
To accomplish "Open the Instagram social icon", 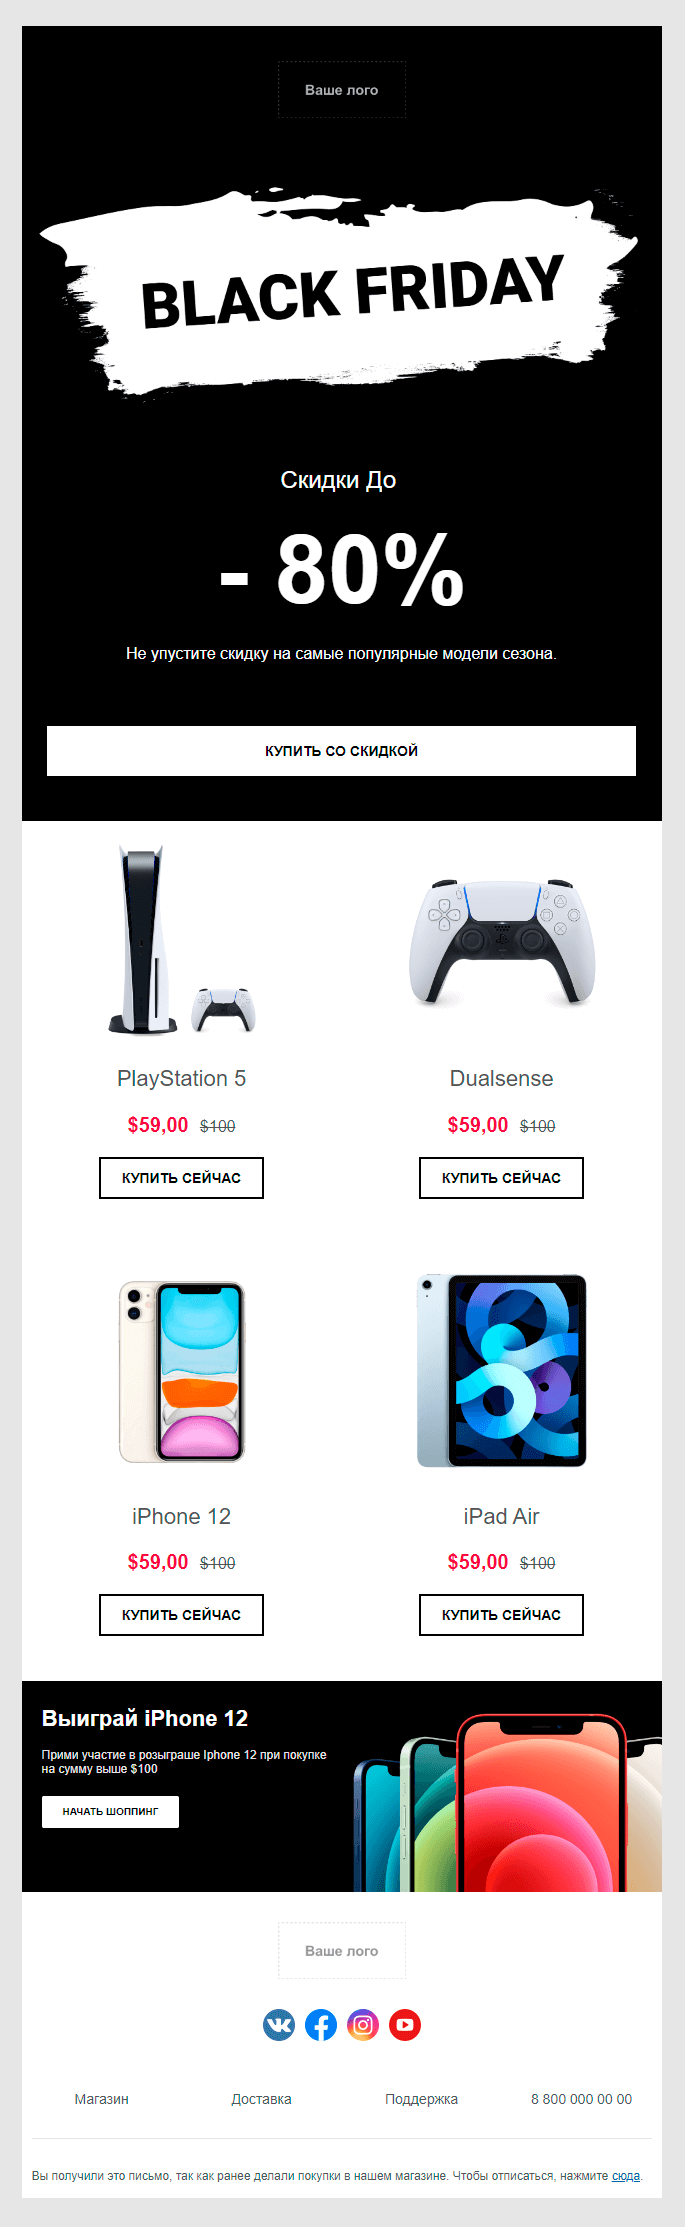I will 363,2025.
